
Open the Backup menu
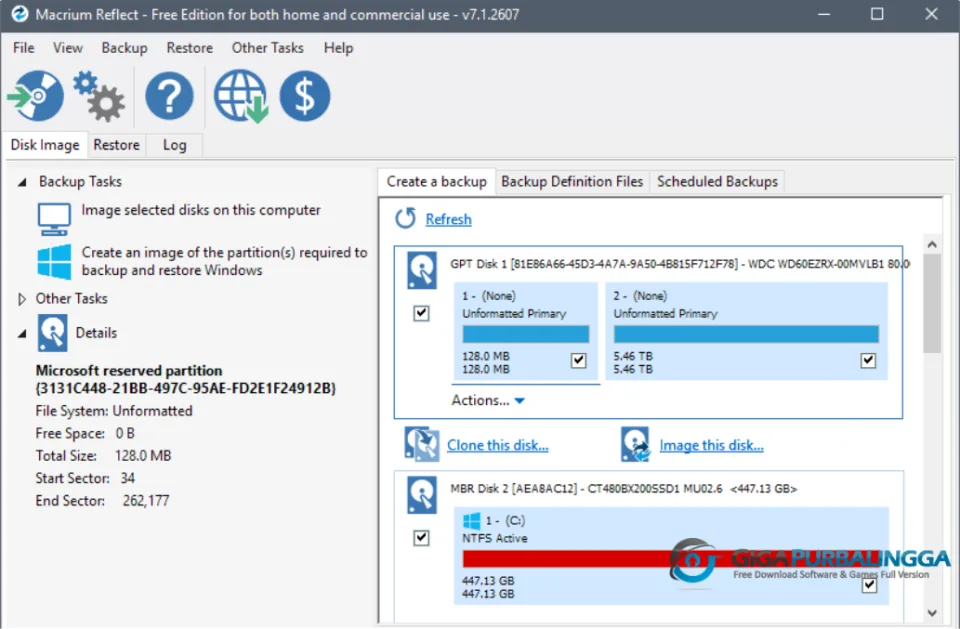tap(124, 48)
